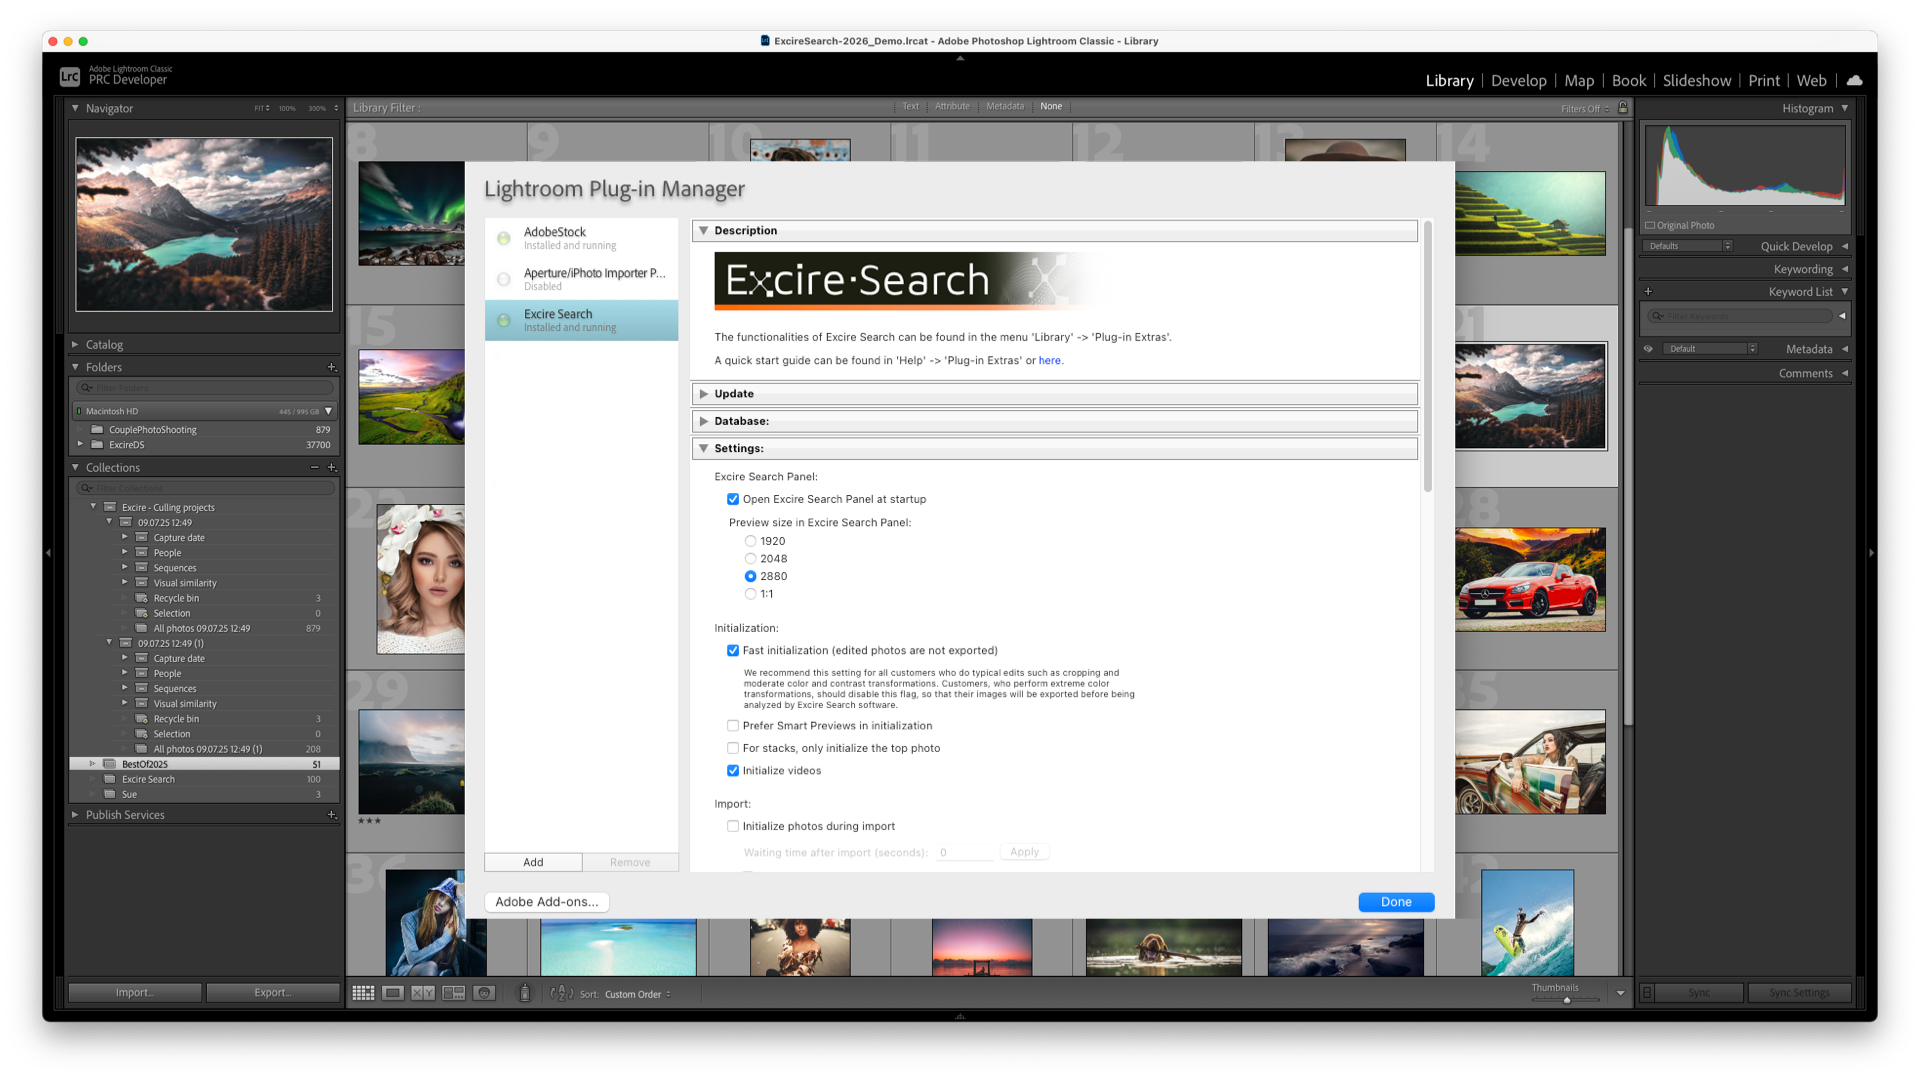Enable Prefer Smart Previews in initialization

point(733,726)
